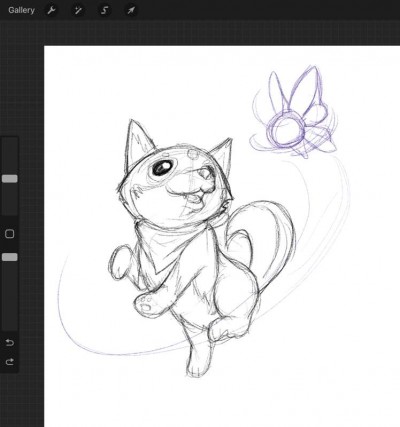Click the brush opacity slider handle
Image resolution: width=400 pixels, height=427 pixels.
(x=10, y=257)
